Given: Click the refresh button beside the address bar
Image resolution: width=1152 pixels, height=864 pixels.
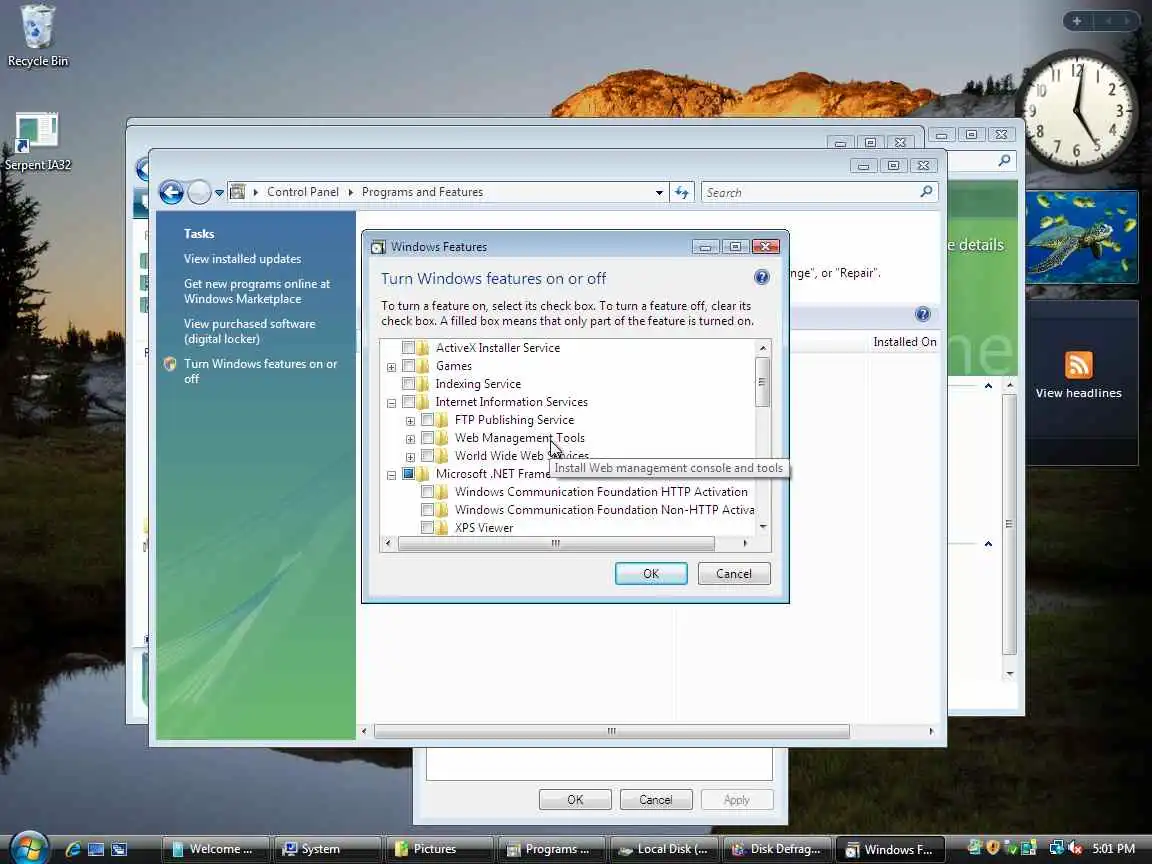Looking at the screenshot, I should [x=682, y=192].
